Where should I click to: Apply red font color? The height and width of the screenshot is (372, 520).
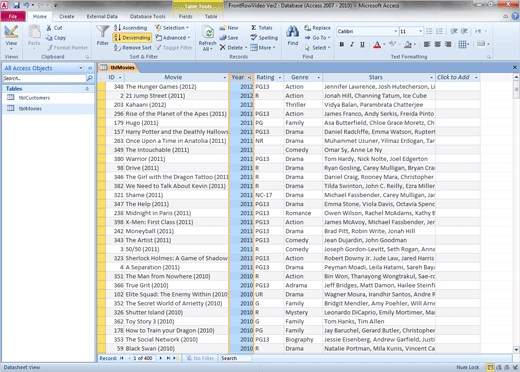click(377, 44)
